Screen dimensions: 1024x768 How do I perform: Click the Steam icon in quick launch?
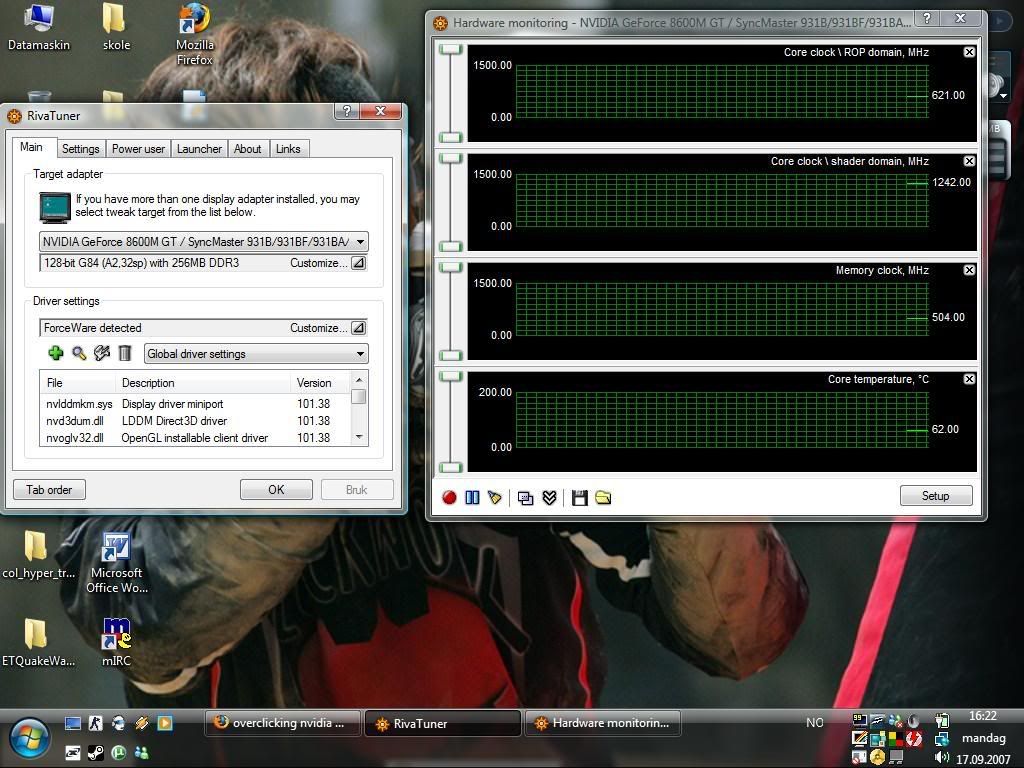click(95, 753)
